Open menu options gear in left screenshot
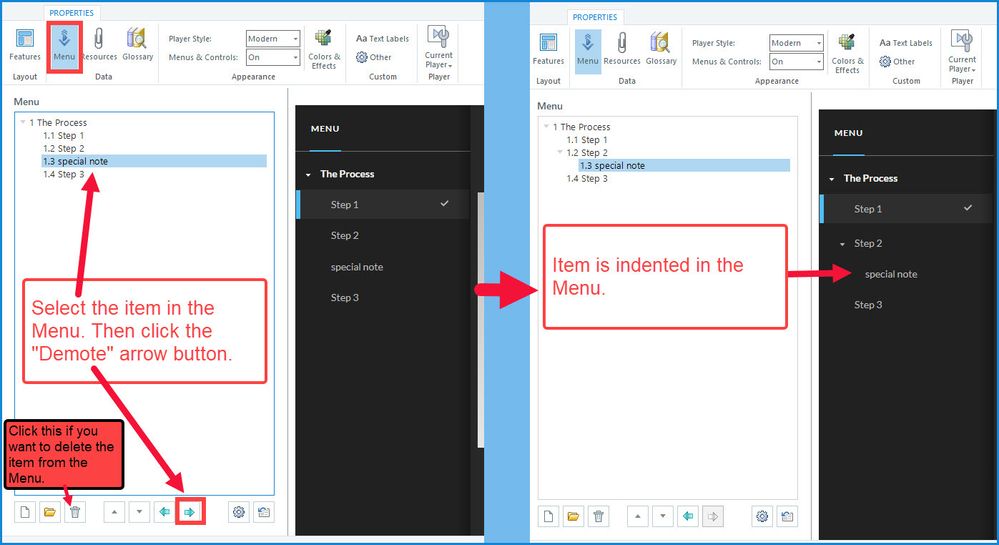The width and height of the screenshot is (999, 545). click(x=239, y=512)
